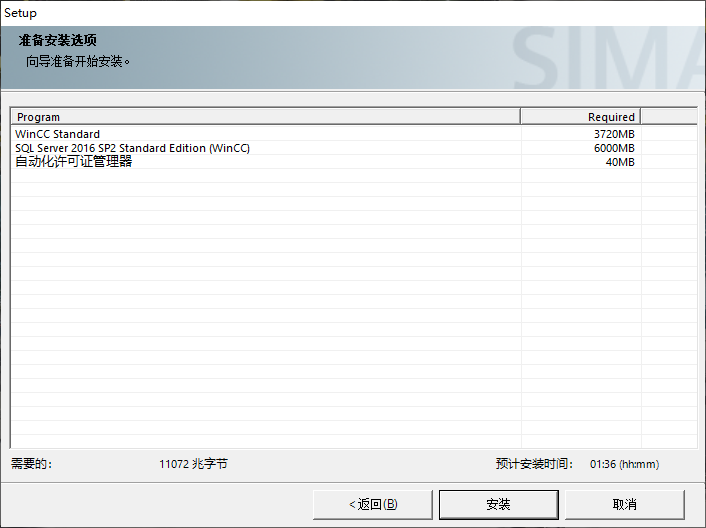Click the Setup window title

20,13
